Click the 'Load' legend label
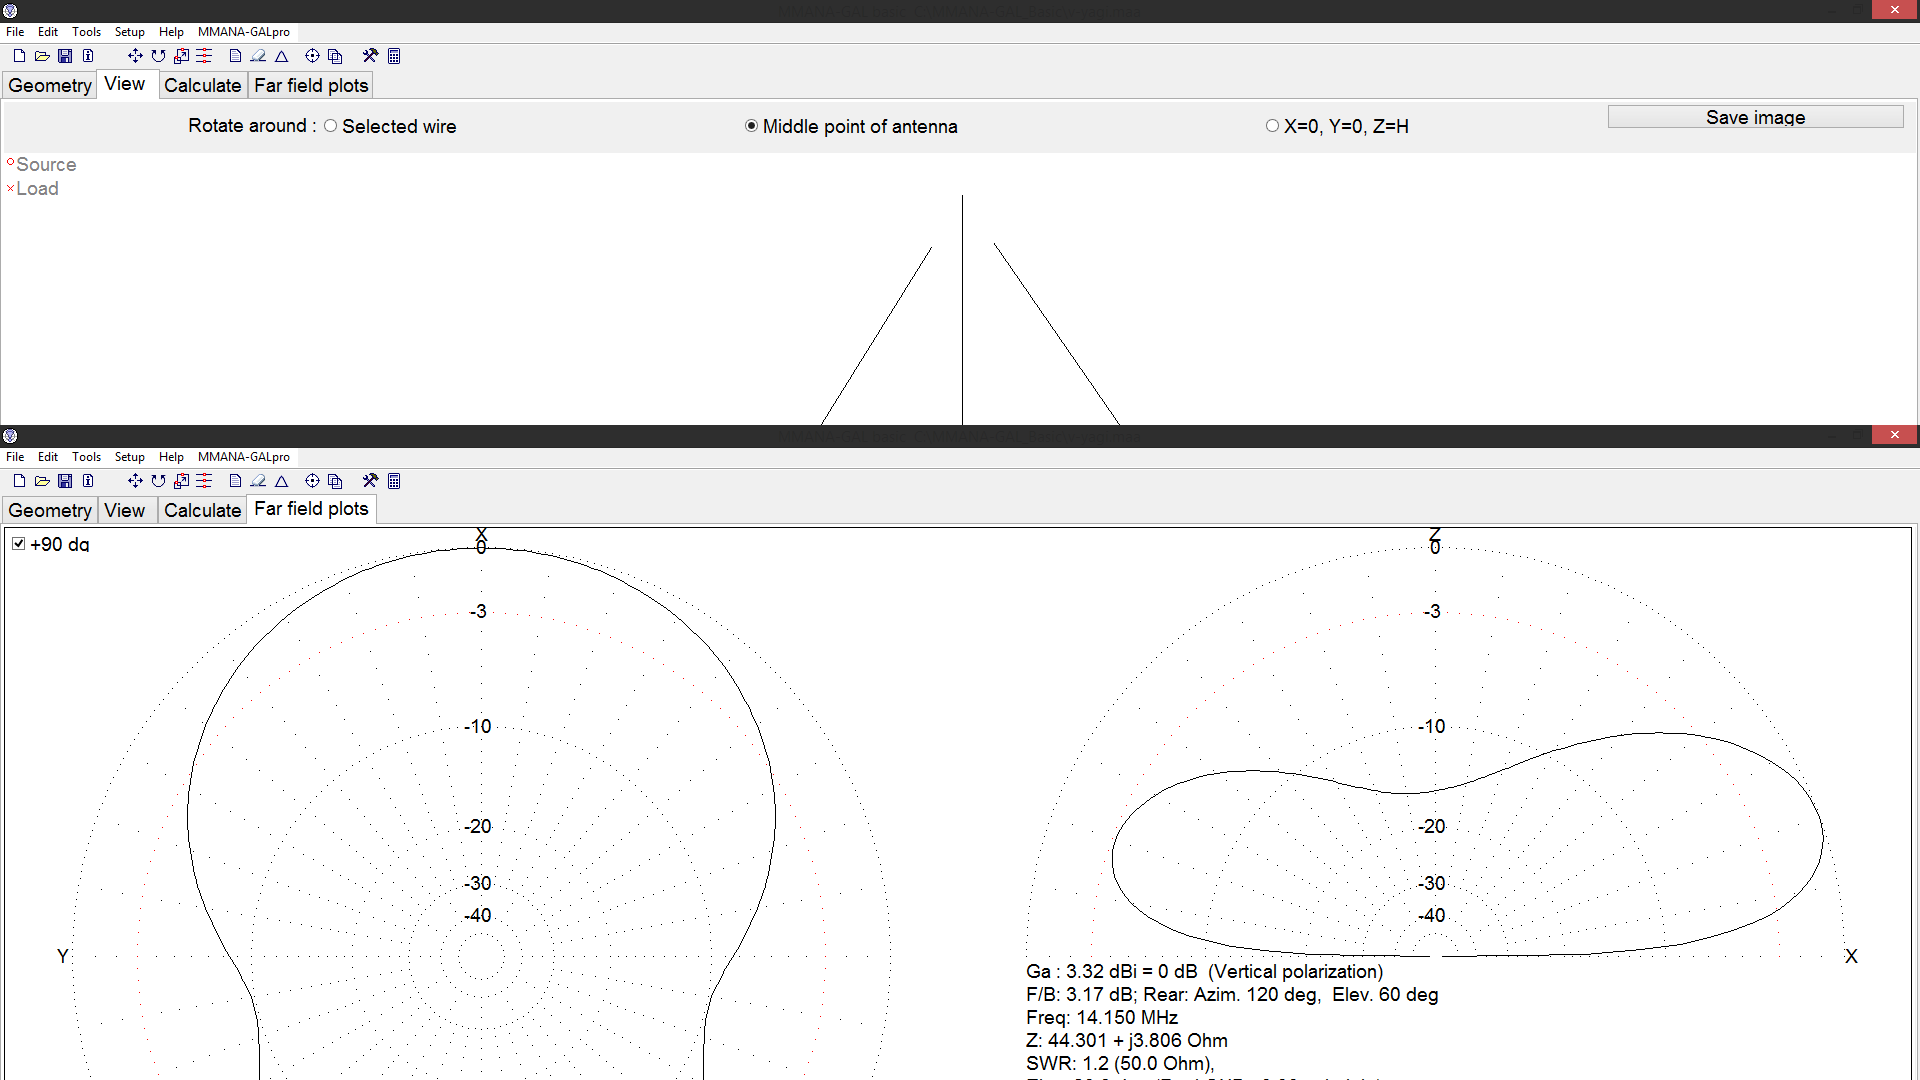 tap(37, 189)
